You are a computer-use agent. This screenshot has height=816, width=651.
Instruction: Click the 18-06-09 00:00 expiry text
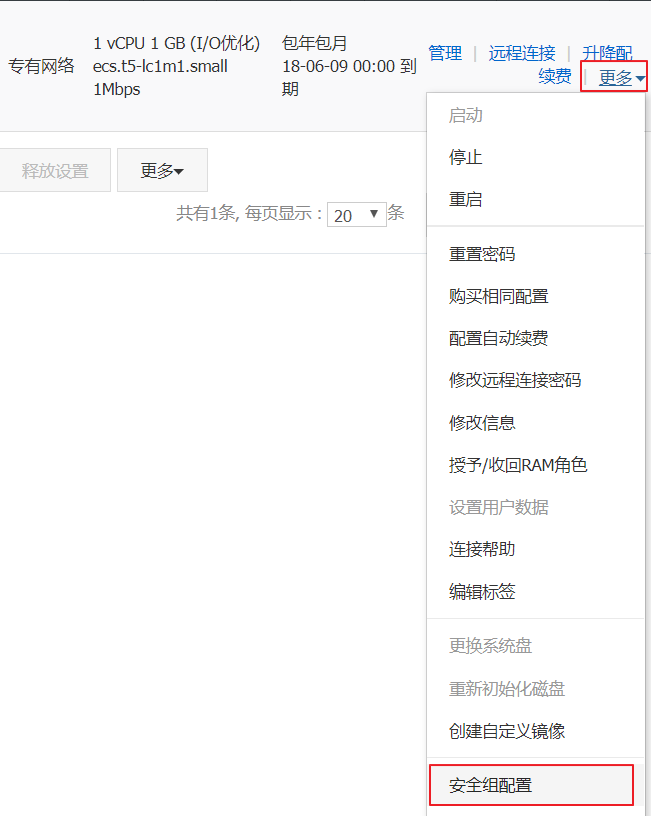pyautogui.click(x=338, y=66)
